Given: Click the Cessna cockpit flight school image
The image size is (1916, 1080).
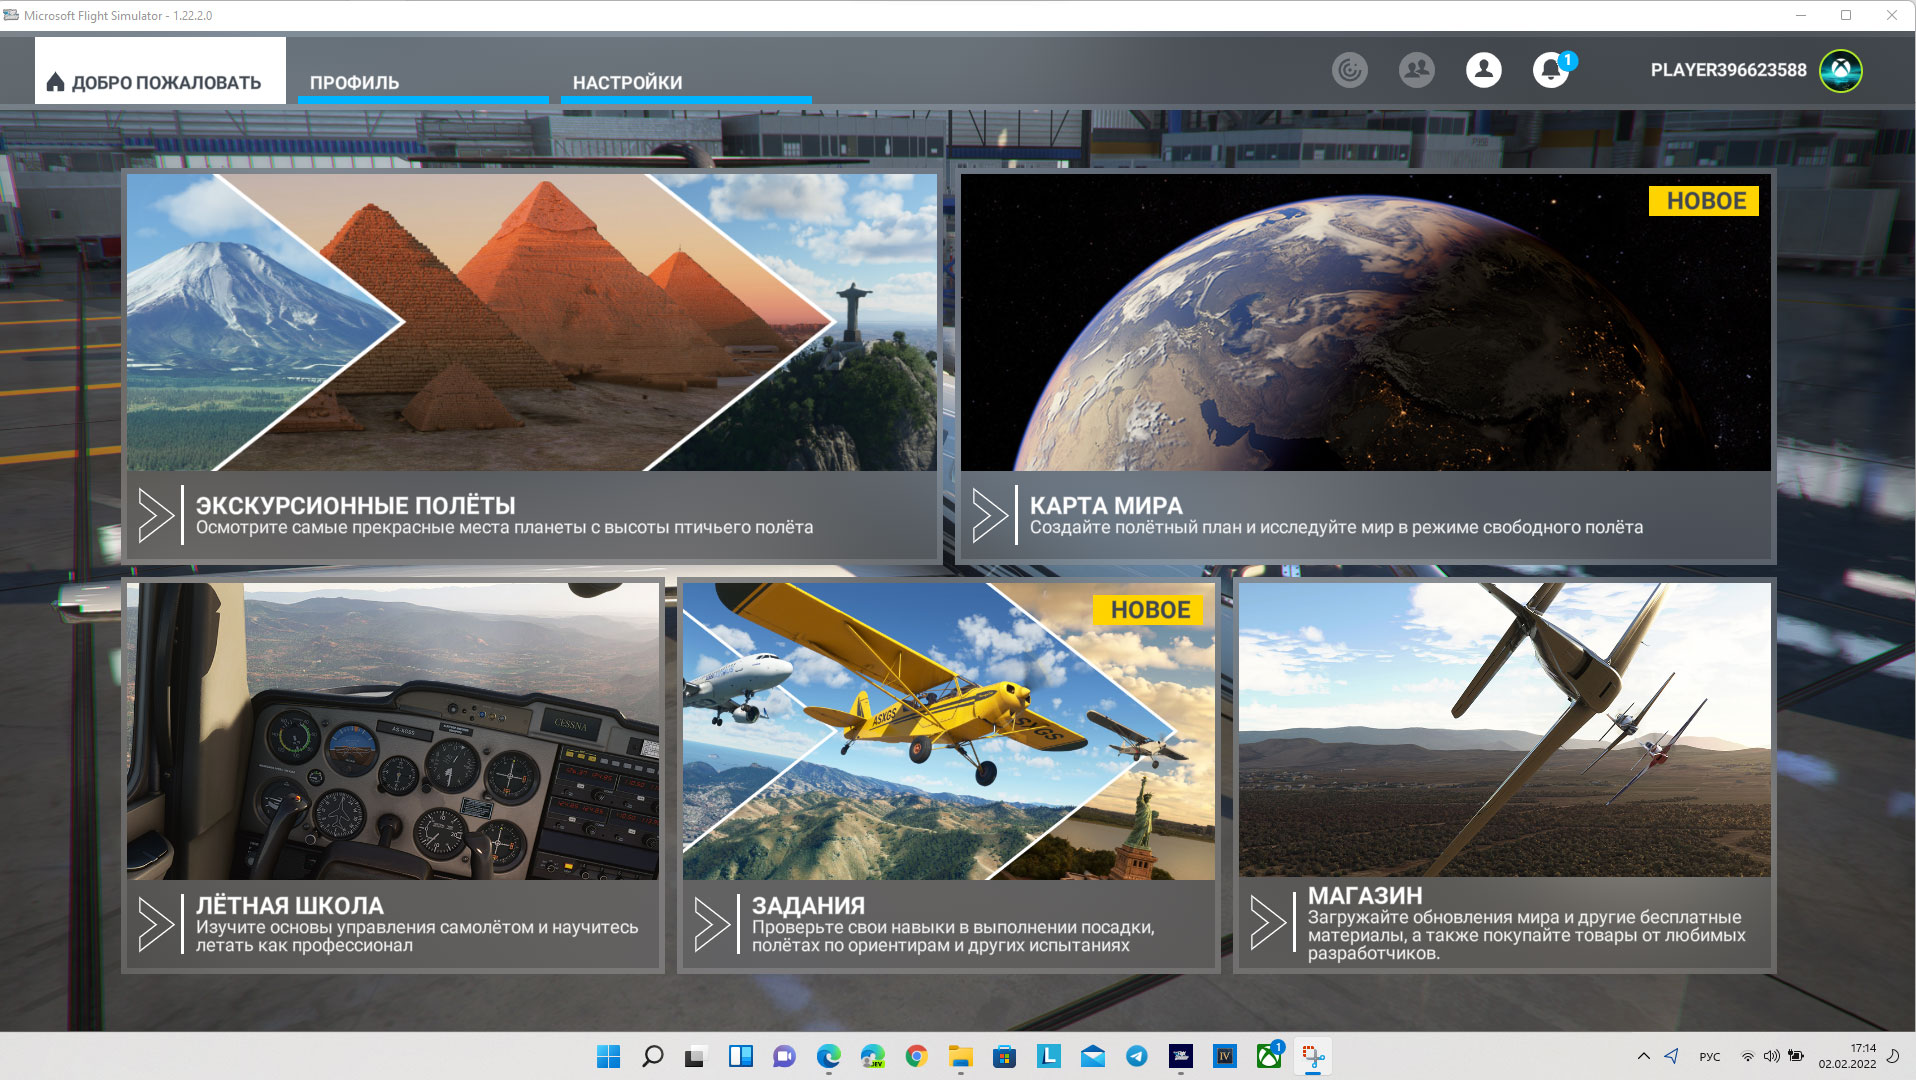Looking at the screenshot, I should pos(393,731).
